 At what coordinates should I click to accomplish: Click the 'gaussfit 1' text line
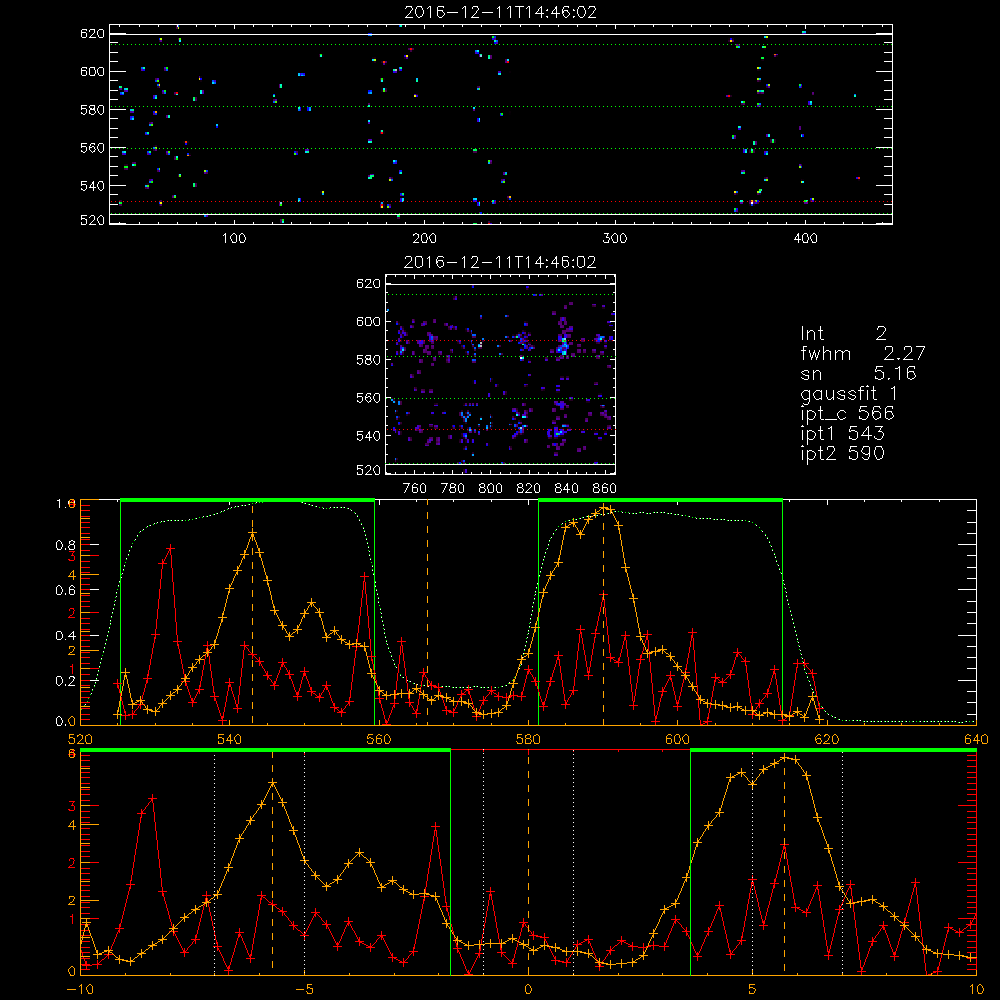848,393
